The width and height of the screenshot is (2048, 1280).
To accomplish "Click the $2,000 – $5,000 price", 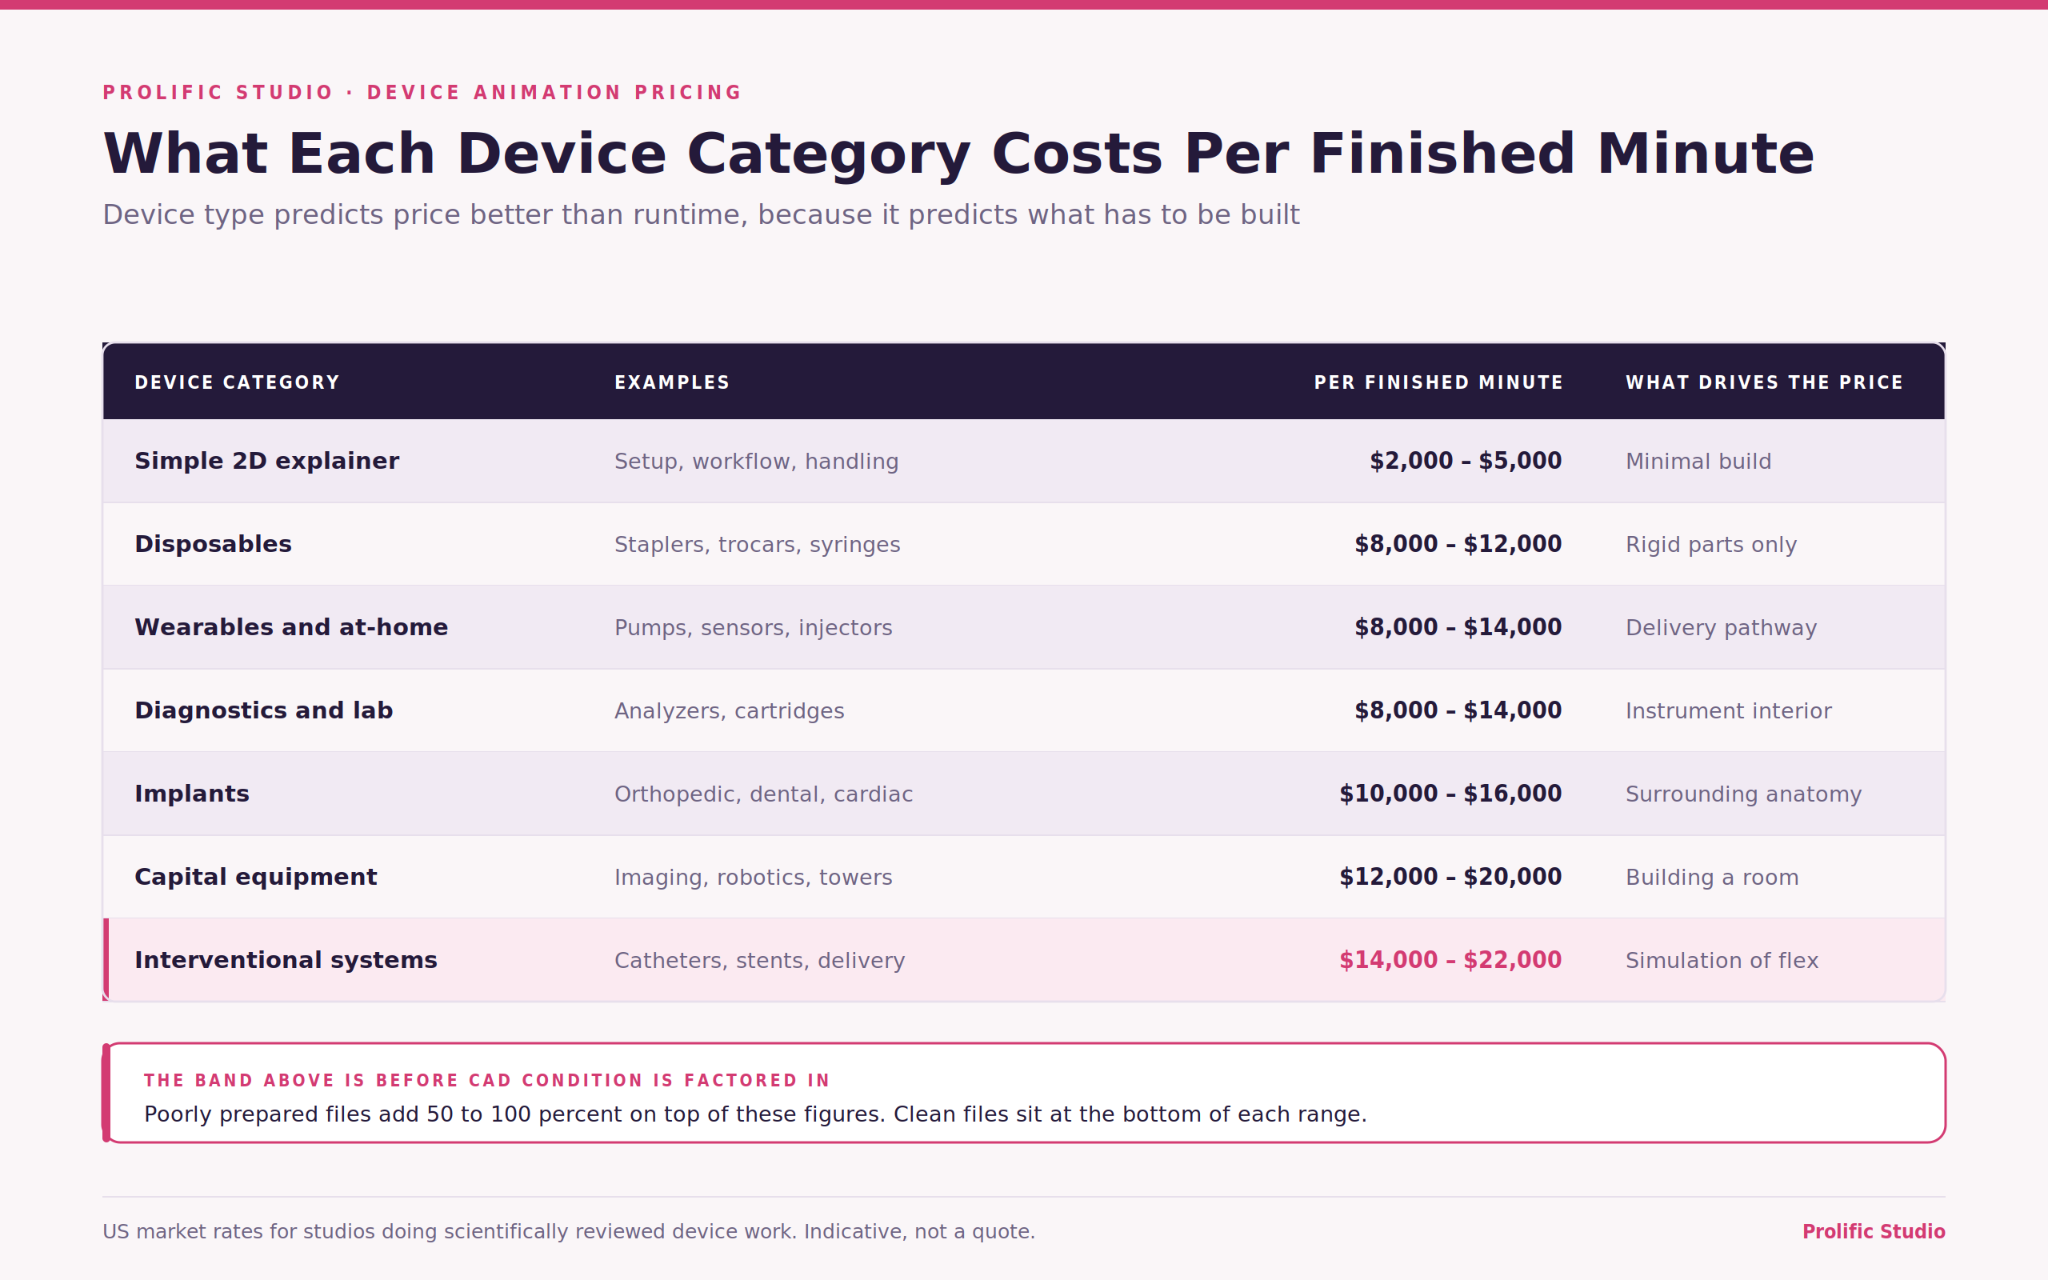I will 1466,461.
